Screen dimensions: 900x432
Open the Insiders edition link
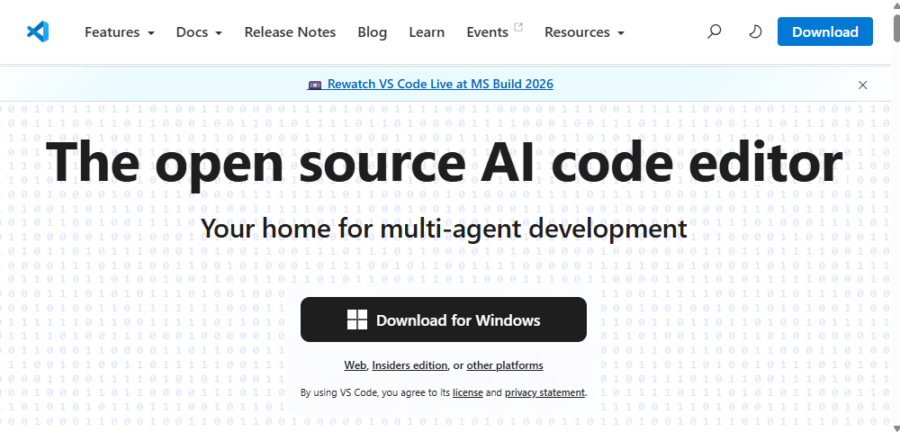click(409, 365)
